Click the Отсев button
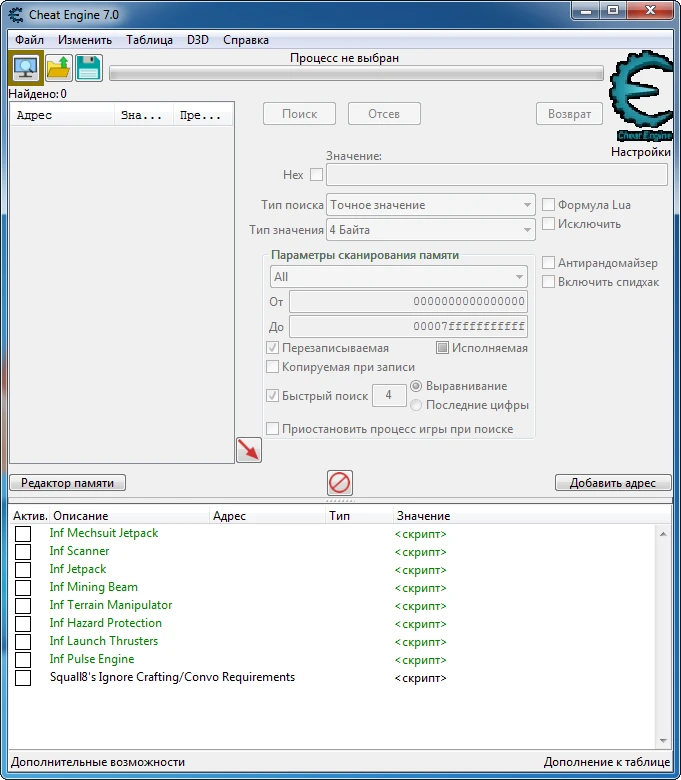 point(384,114)
